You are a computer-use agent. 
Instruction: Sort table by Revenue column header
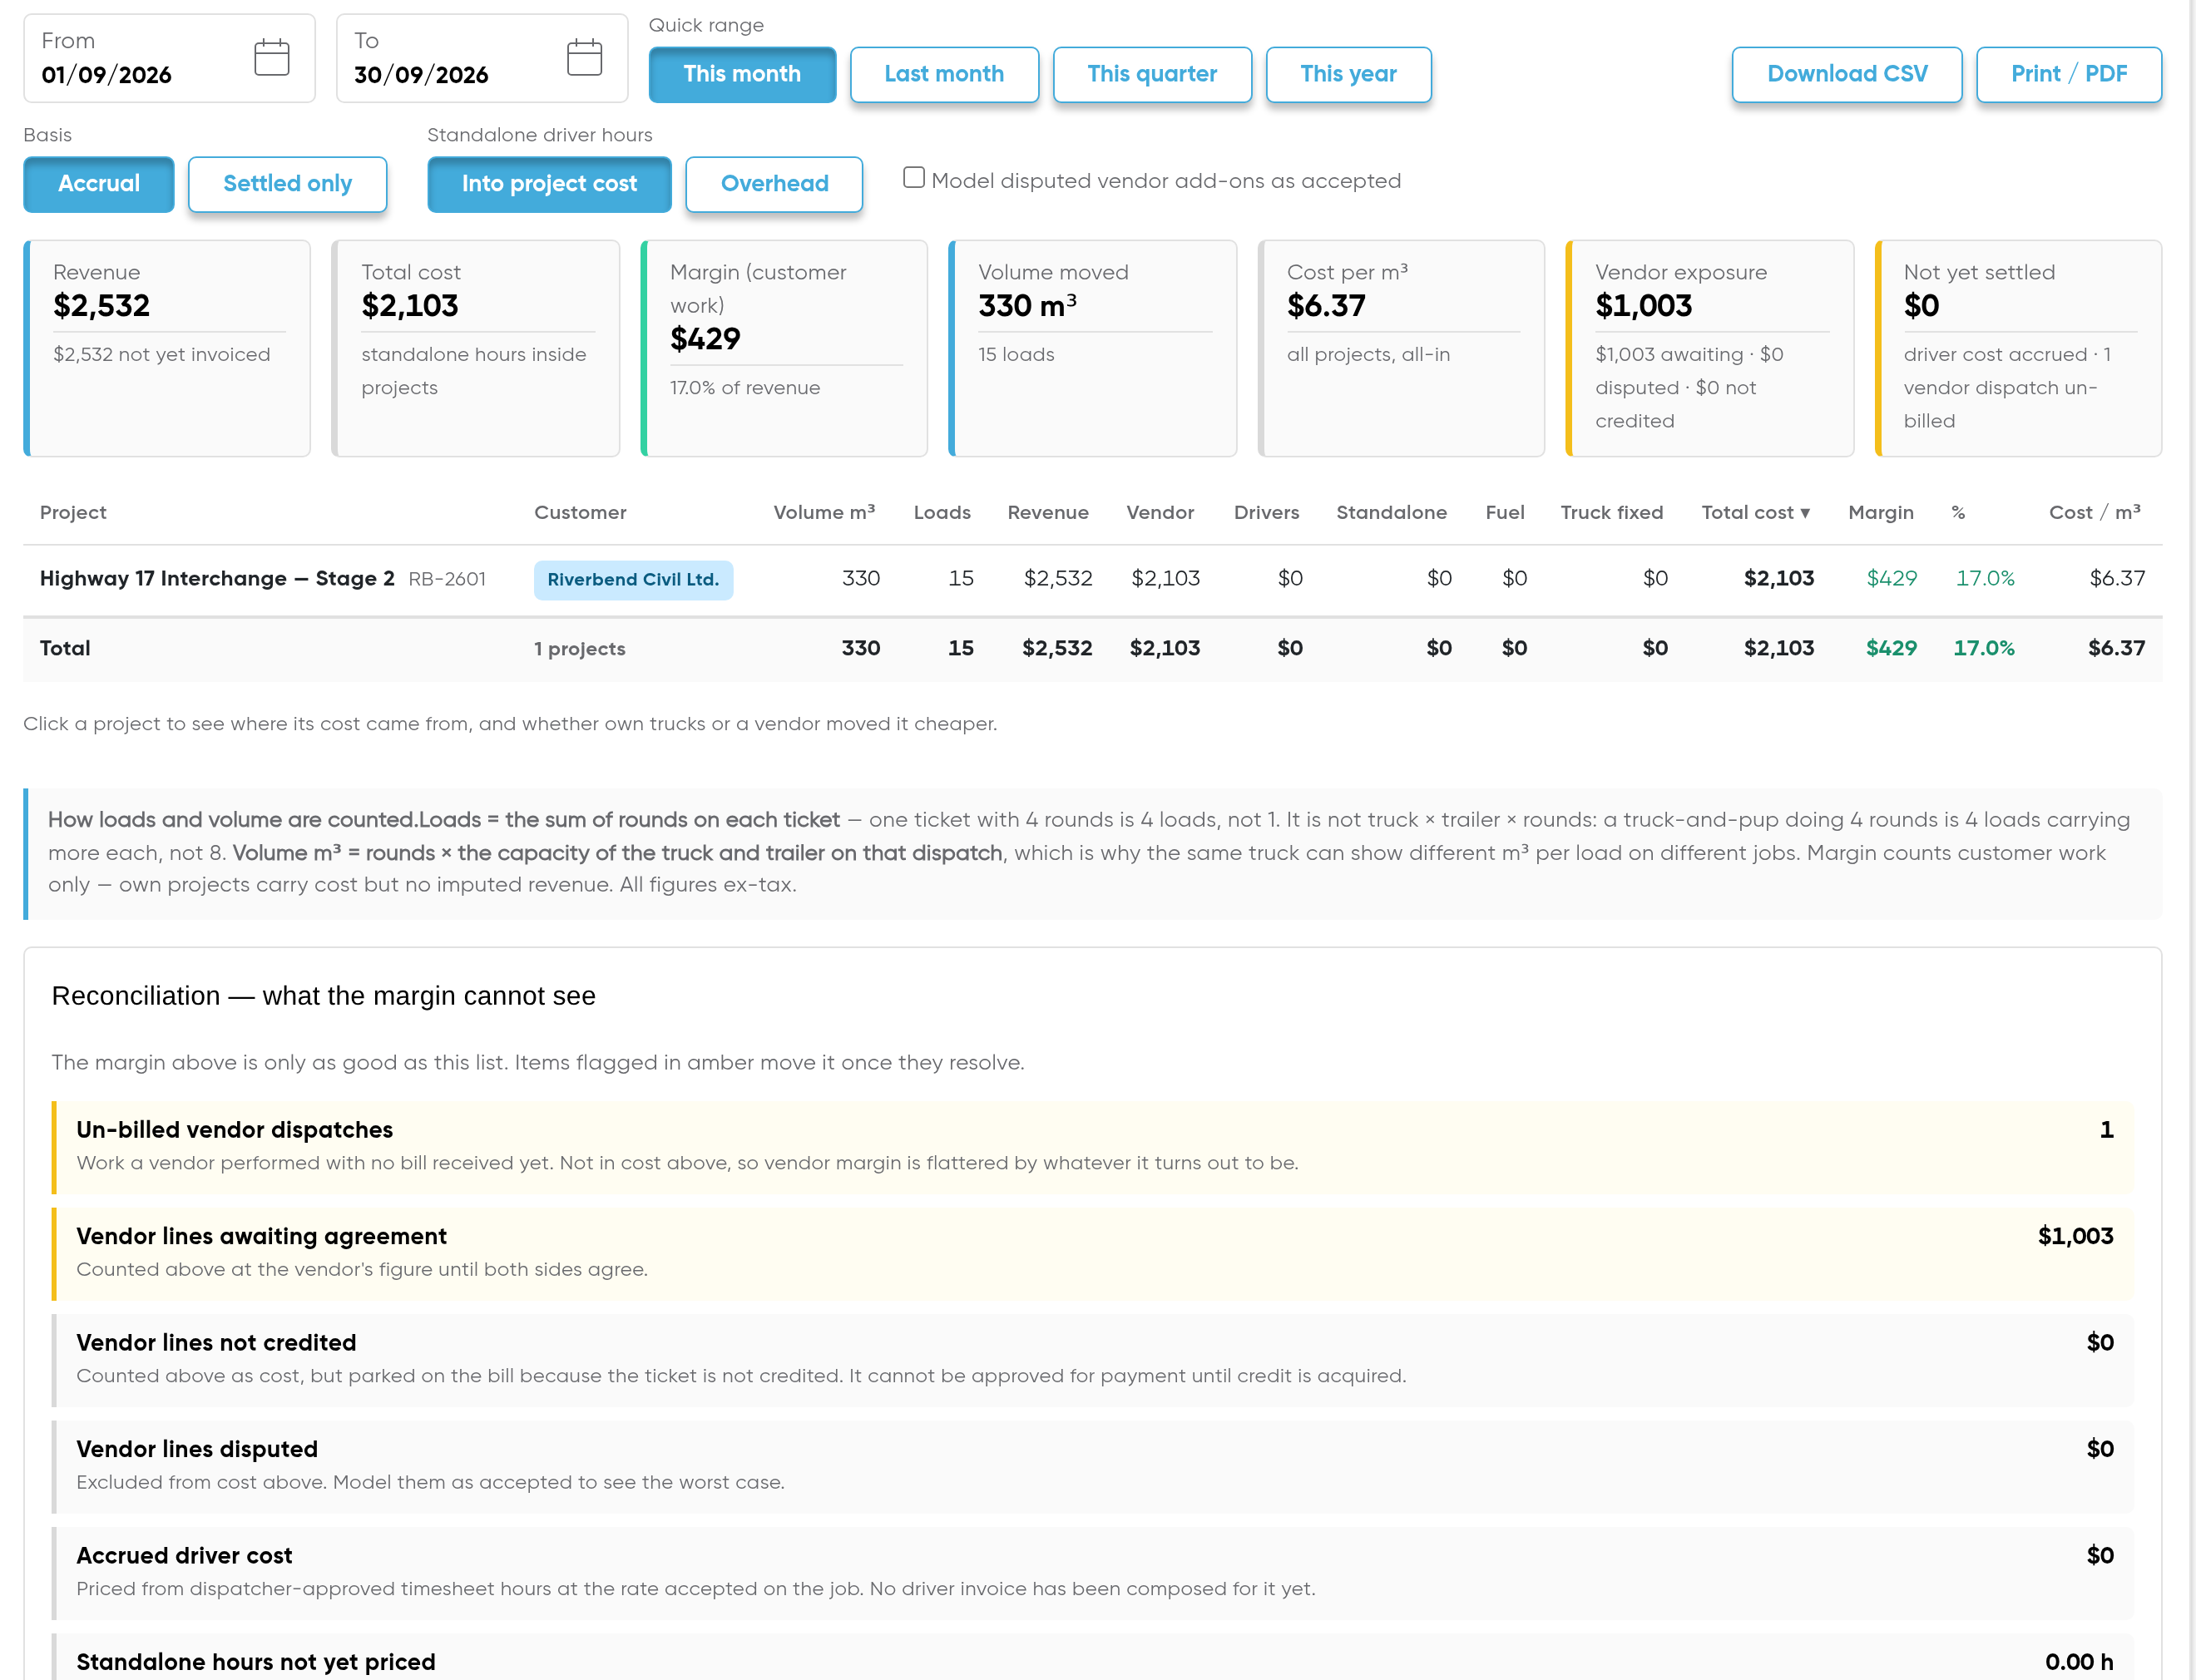point(1048,512)
